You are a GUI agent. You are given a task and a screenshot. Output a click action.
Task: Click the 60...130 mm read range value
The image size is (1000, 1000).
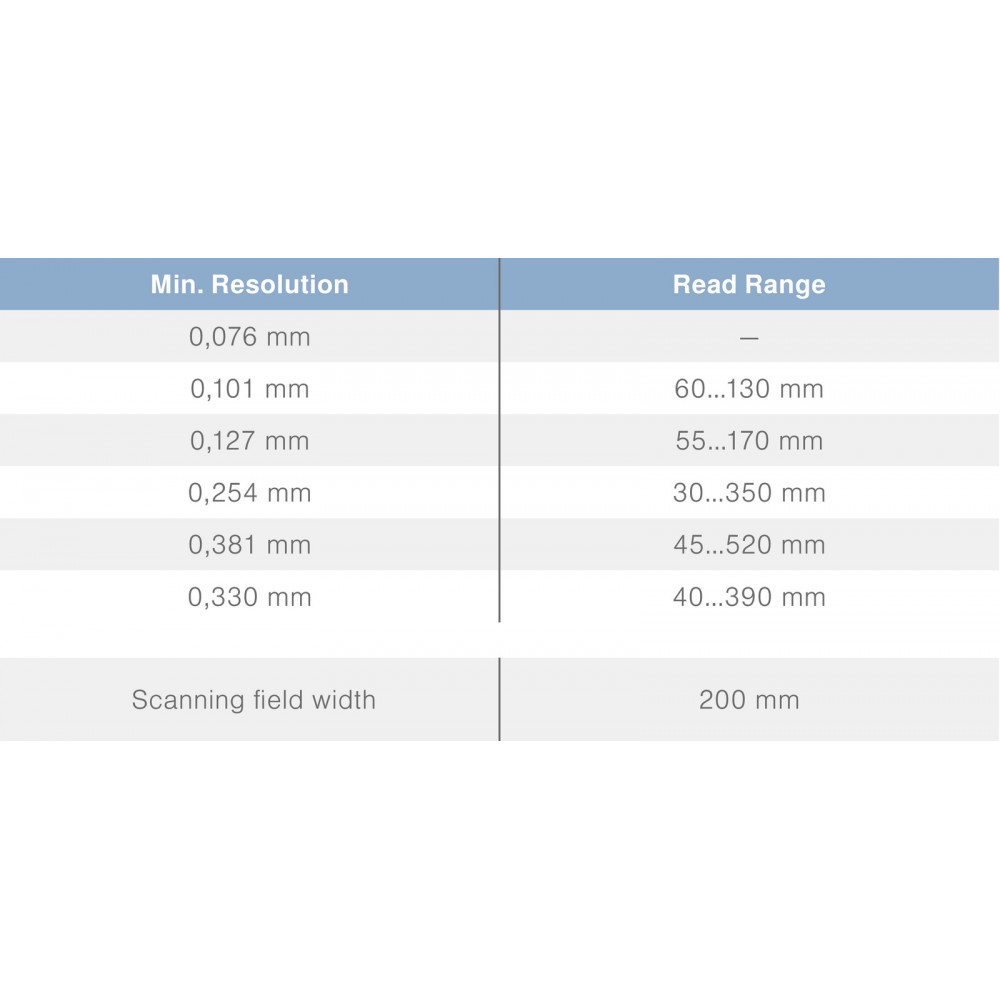pyautogui.click(x=749, y=389)
